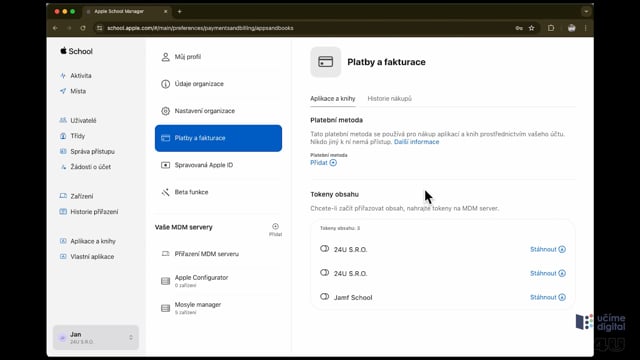Open the Další informace link
This screenshot has height=360, width=640.
pos(416,142)
